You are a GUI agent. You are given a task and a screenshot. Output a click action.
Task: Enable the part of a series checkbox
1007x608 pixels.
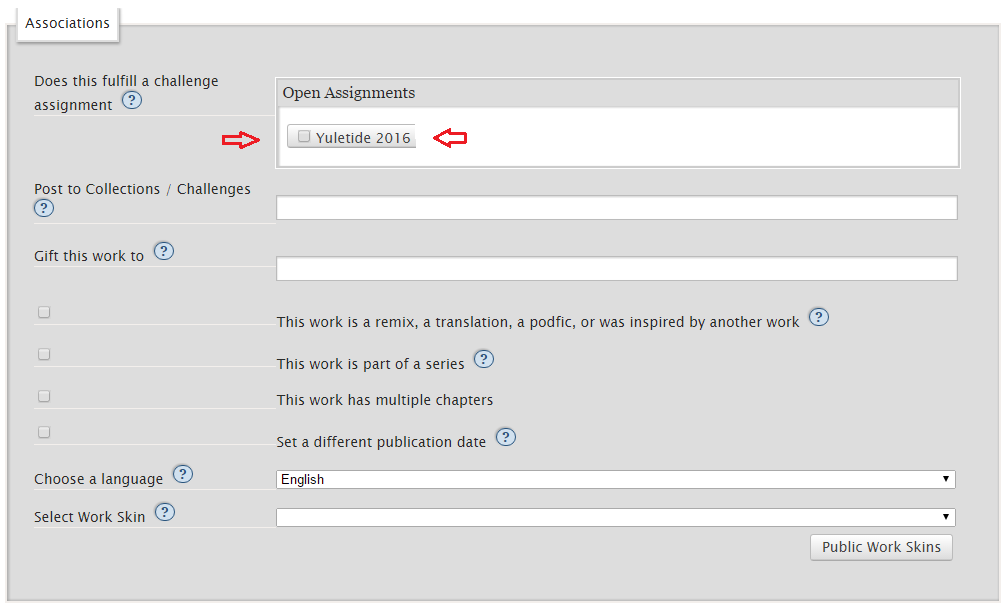44,354
